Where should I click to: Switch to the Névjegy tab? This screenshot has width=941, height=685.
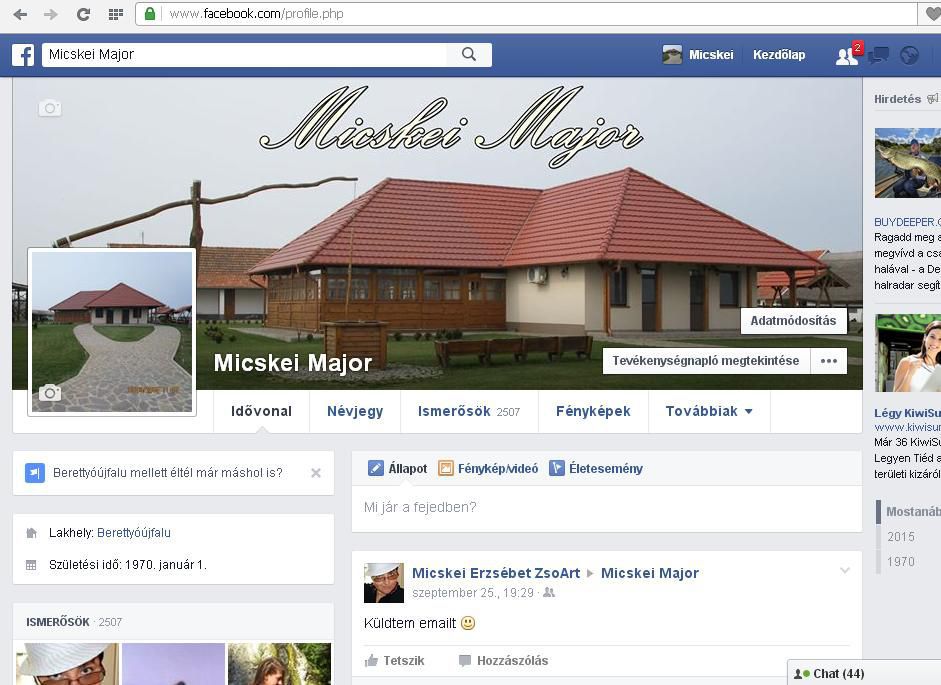click(x=355, y=411)
